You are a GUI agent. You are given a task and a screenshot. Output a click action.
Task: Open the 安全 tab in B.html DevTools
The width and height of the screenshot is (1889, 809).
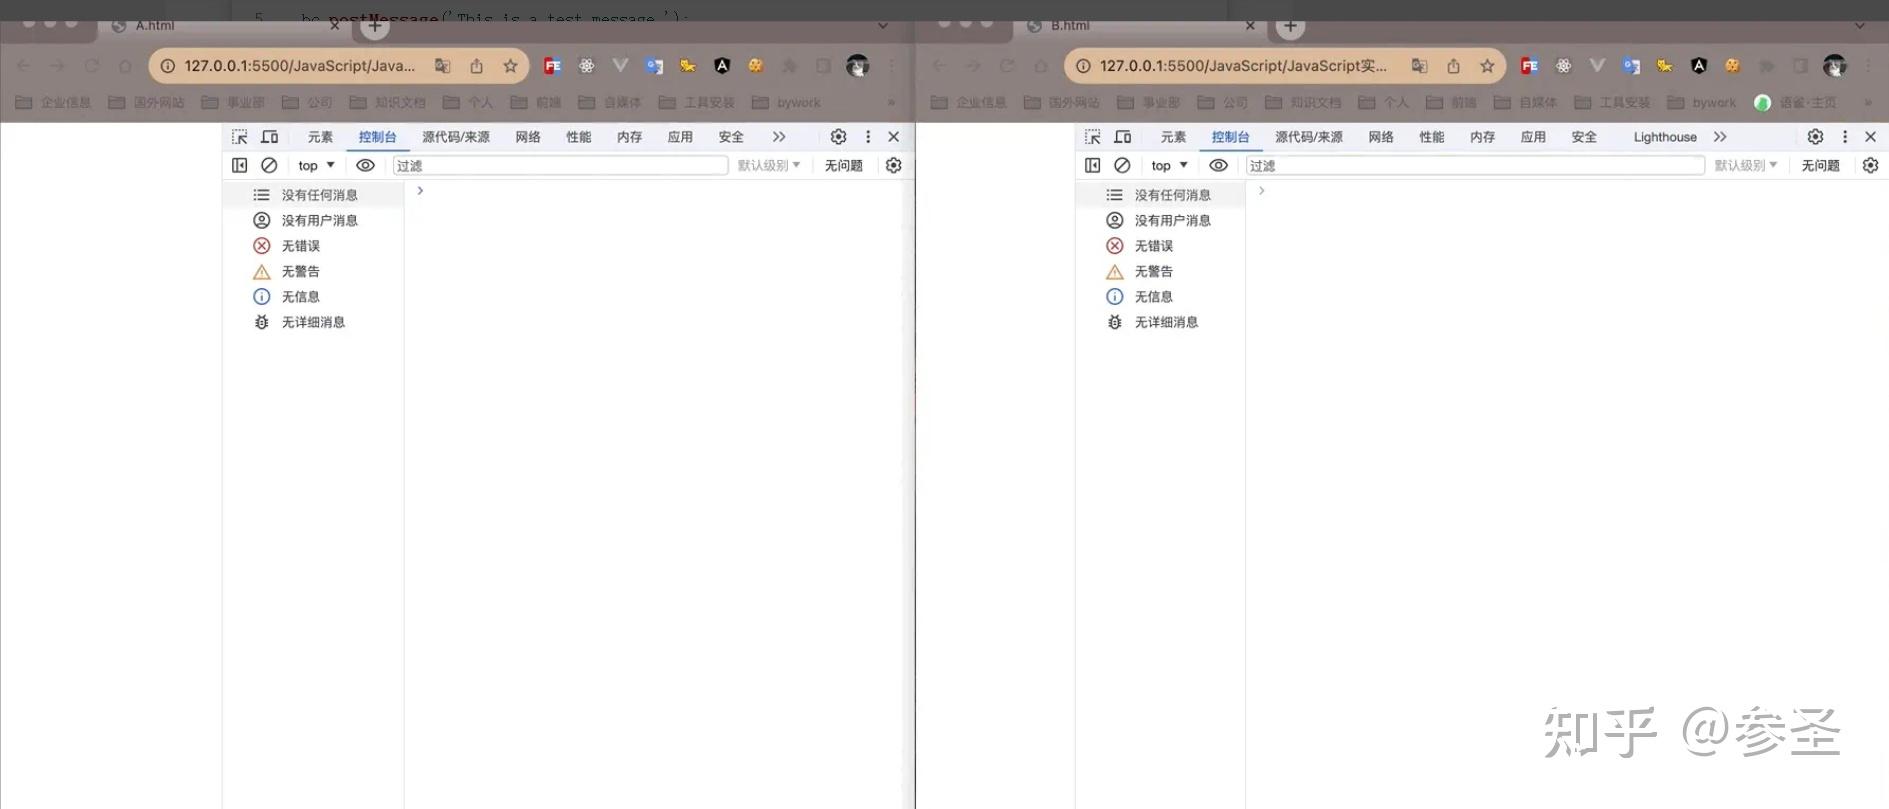[1584, 137]
